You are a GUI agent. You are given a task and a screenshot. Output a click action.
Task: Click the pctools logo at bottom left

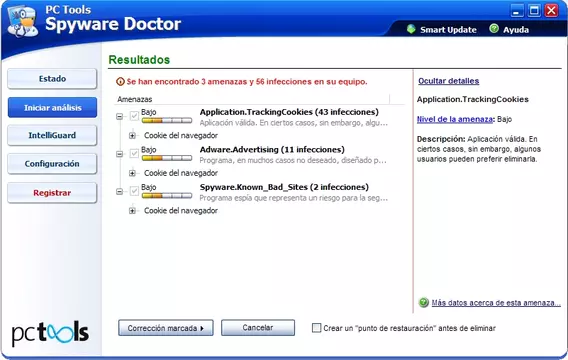50,333
